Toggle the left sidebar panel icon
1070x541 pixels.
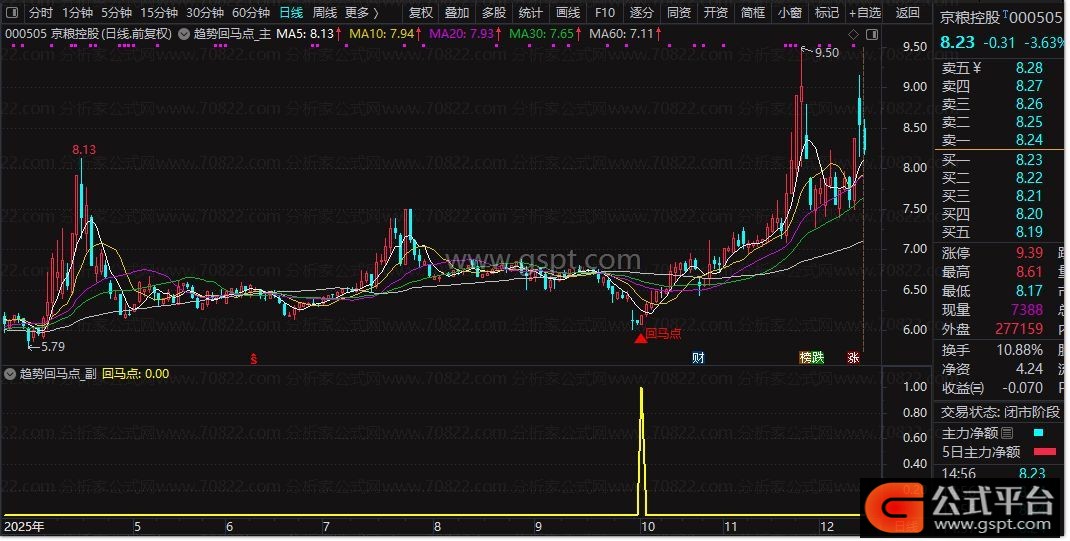click(x=10, y=13)
